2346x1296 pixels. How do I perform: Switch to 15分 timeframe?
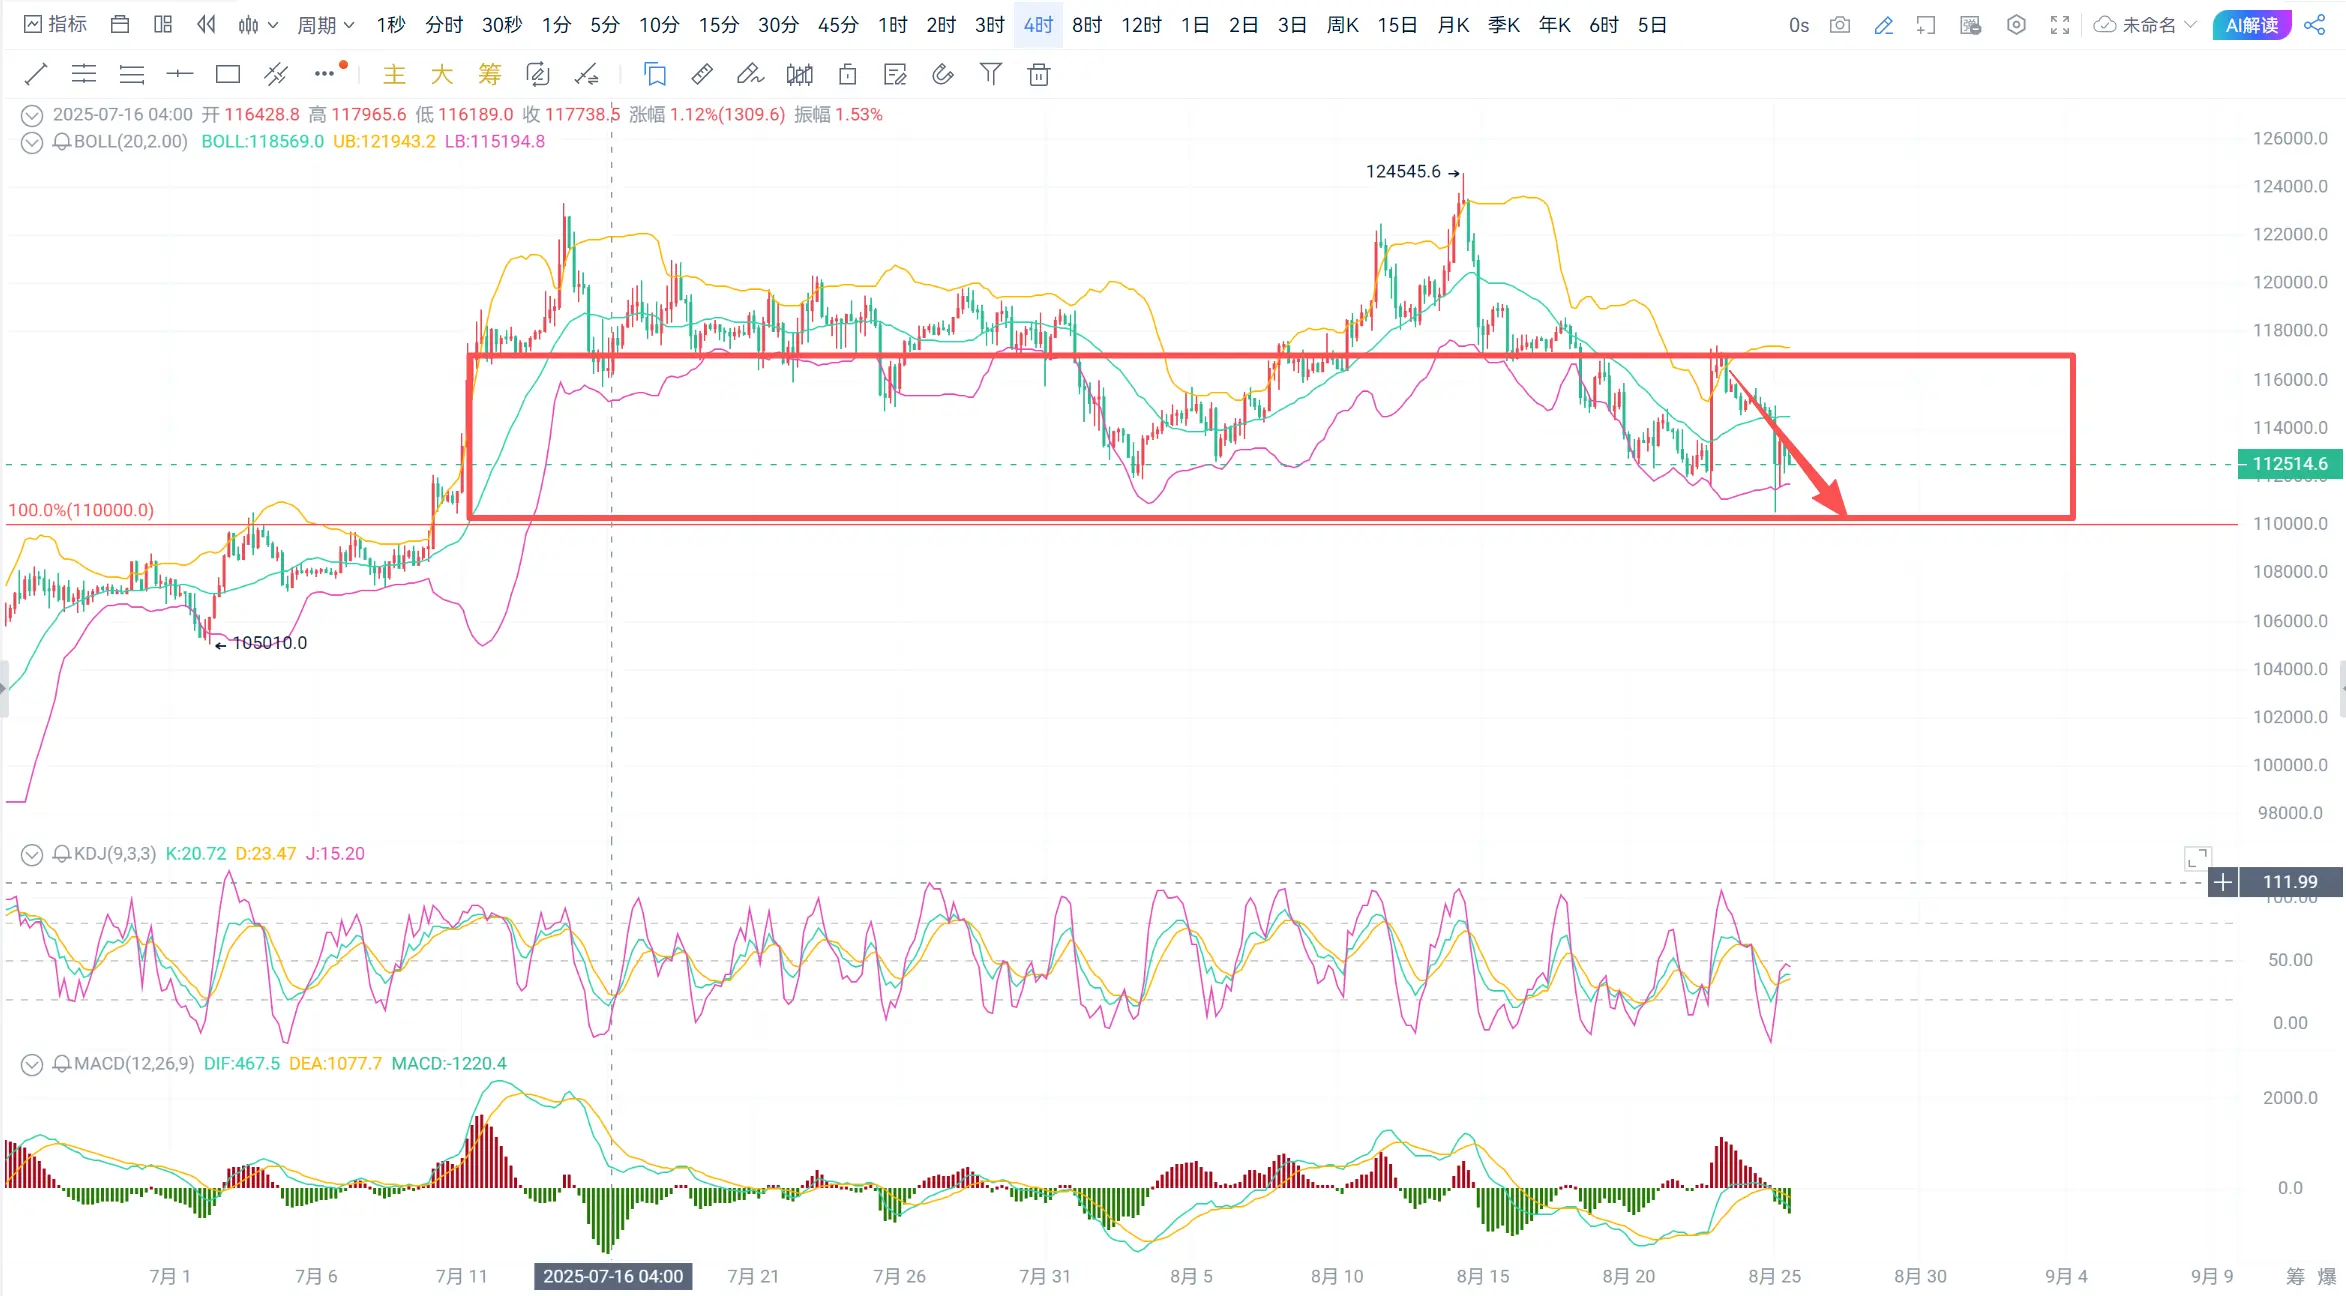coord(718,25)
